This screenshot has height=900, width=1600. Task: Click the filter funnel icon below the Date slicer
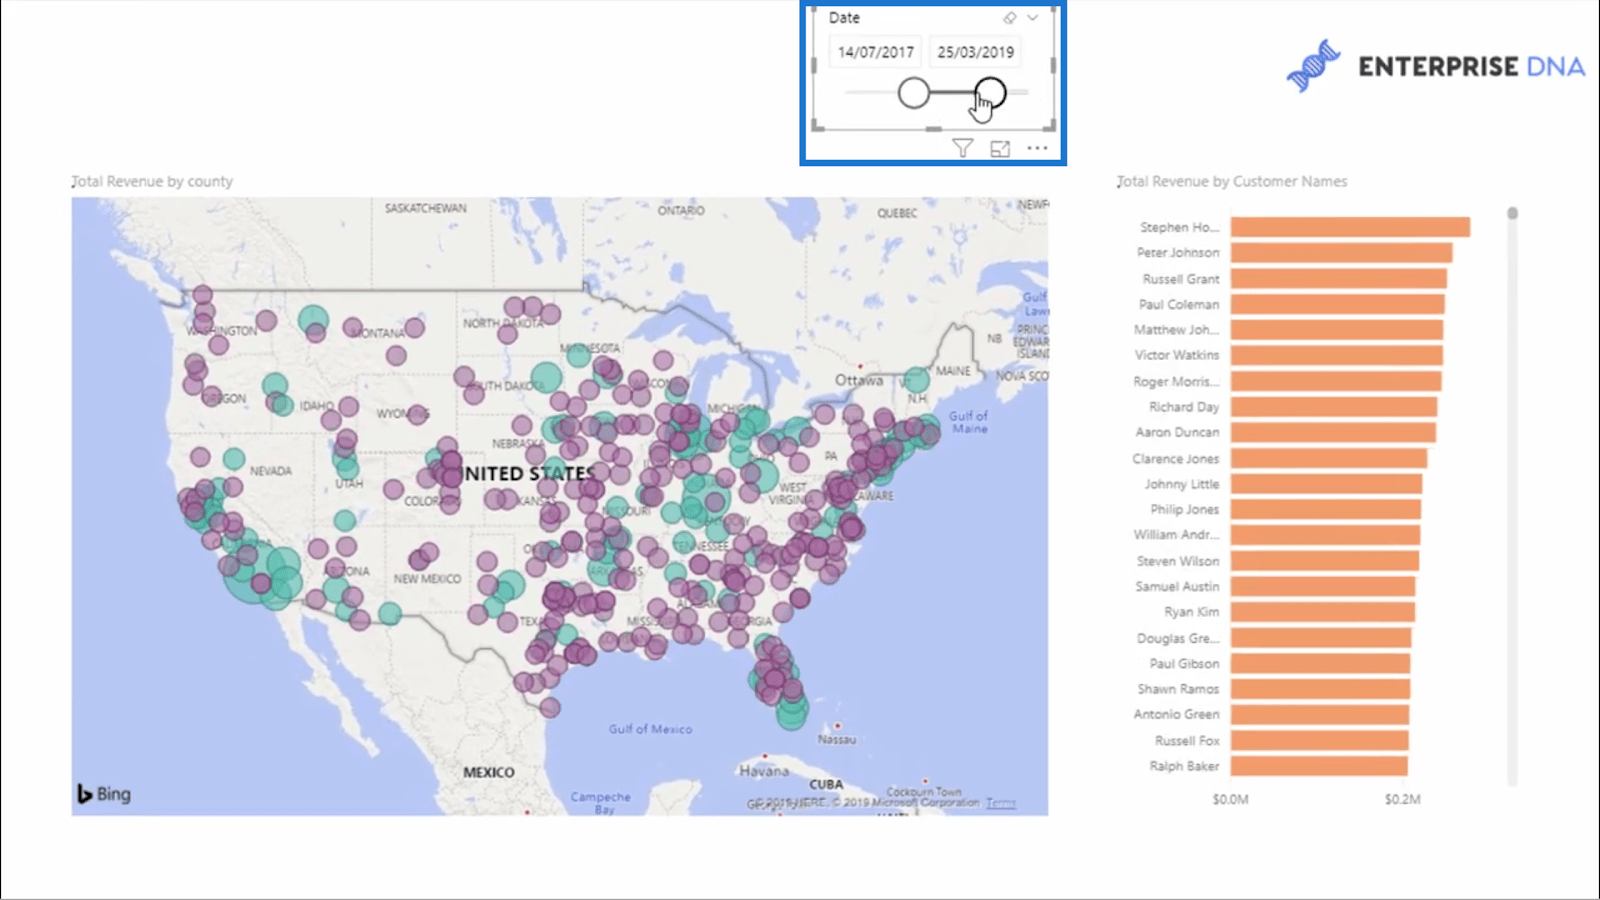962,148
